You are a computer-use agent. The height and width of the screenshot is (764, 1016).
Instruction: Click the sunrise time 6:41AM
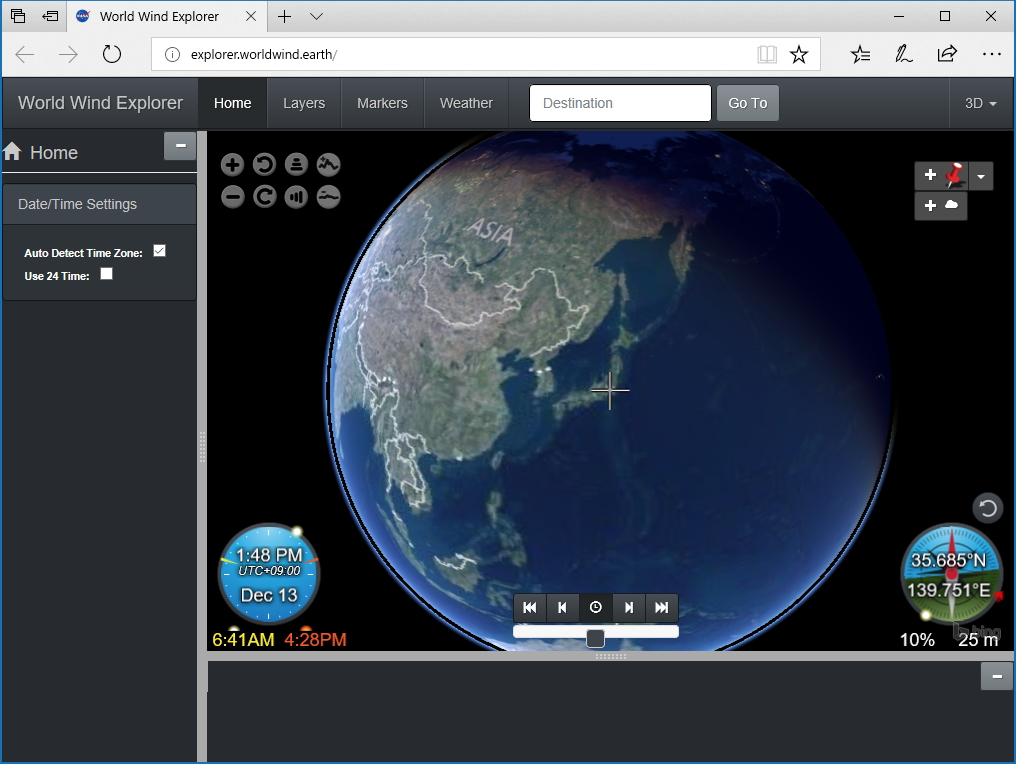(x=243, y=640)
